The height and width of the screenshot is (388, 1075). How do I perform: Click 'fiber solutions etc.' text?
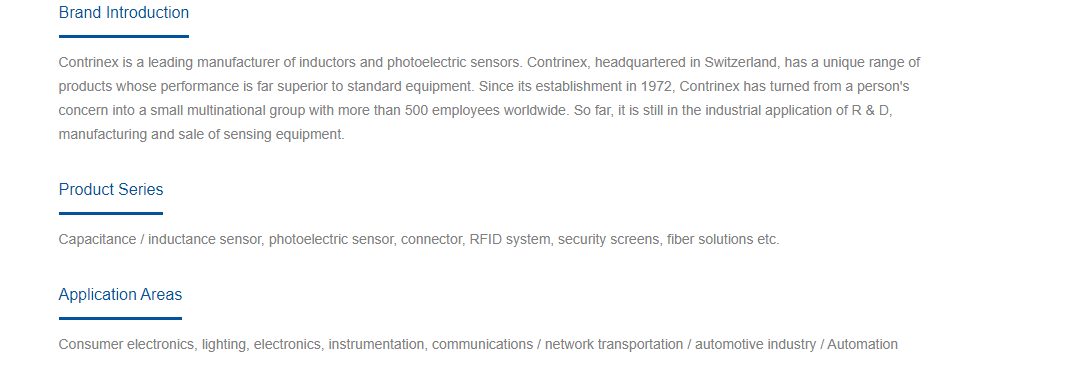click(723, 239)
